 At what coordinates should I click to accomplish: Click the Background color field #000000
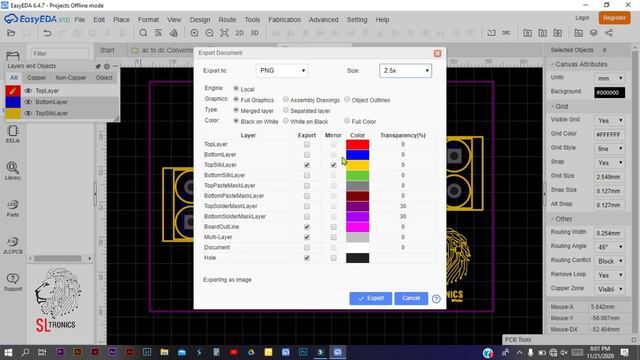(609, 92)
